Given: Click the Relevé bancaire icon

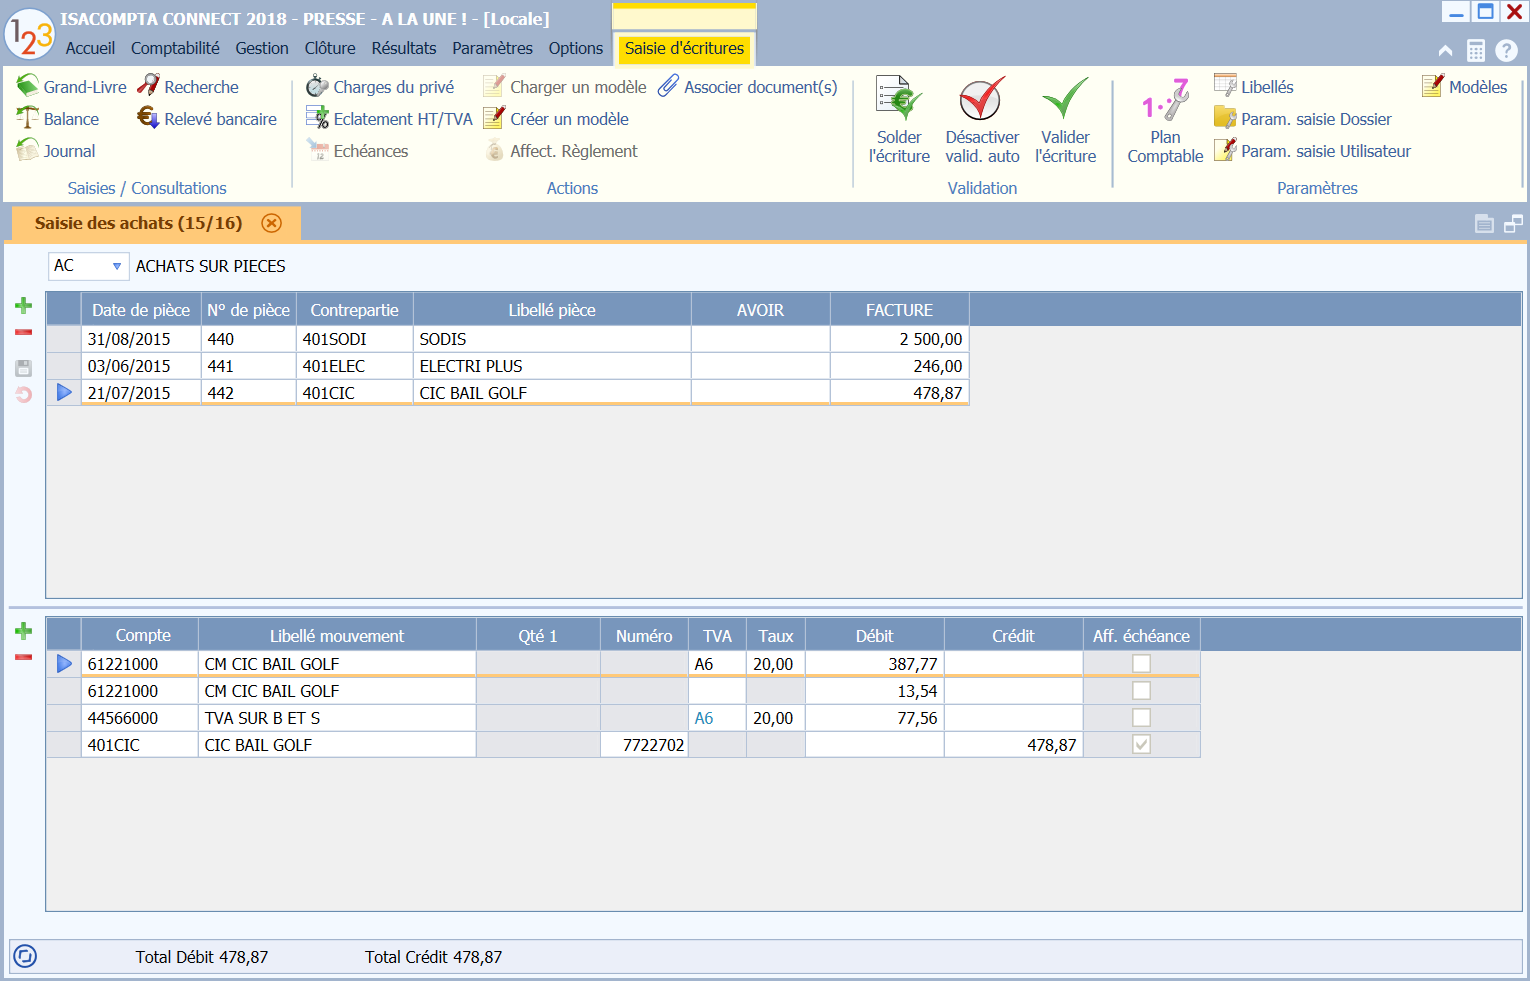Looking at the screenshot, I should 148,119.
